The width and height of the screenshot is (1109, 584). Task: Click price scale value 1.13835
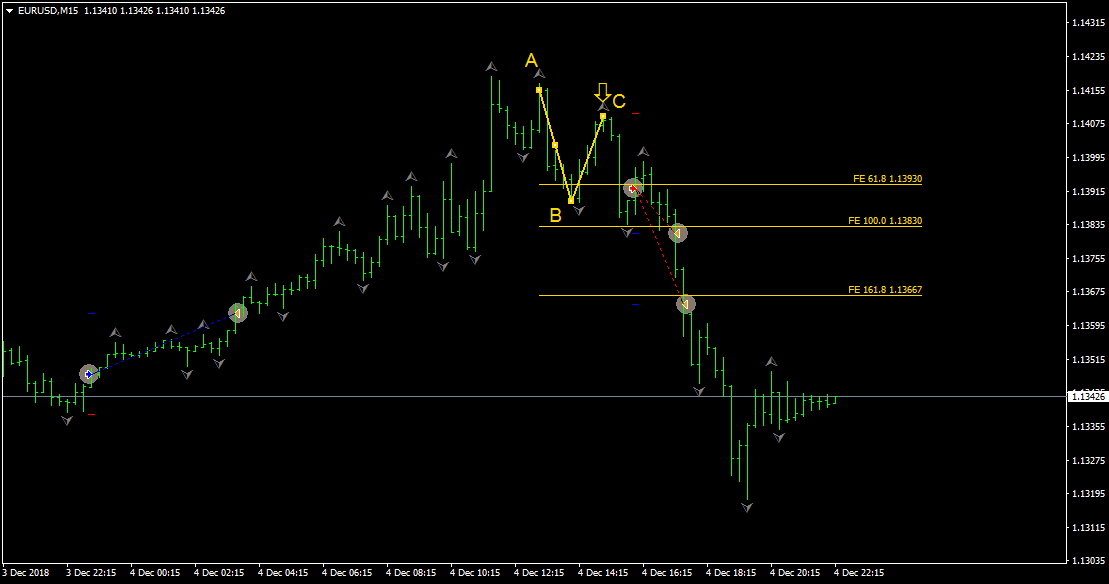click(1088, 225)
